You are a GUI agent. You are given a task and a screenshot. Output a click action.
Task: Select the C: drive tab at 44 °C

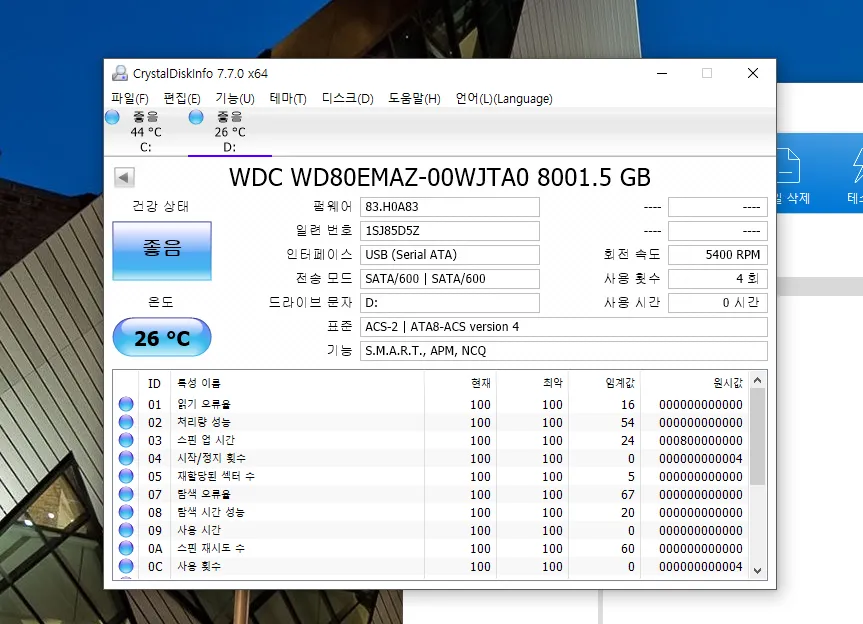(x=145, y=132)
